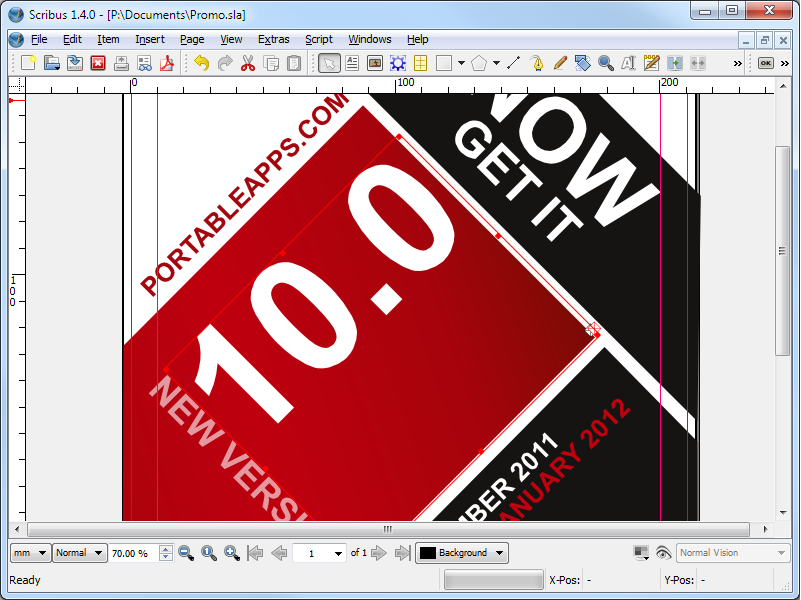The width and height of the screenshot is (801, 600).
Task: Open the Page menu
Action: 192,39
